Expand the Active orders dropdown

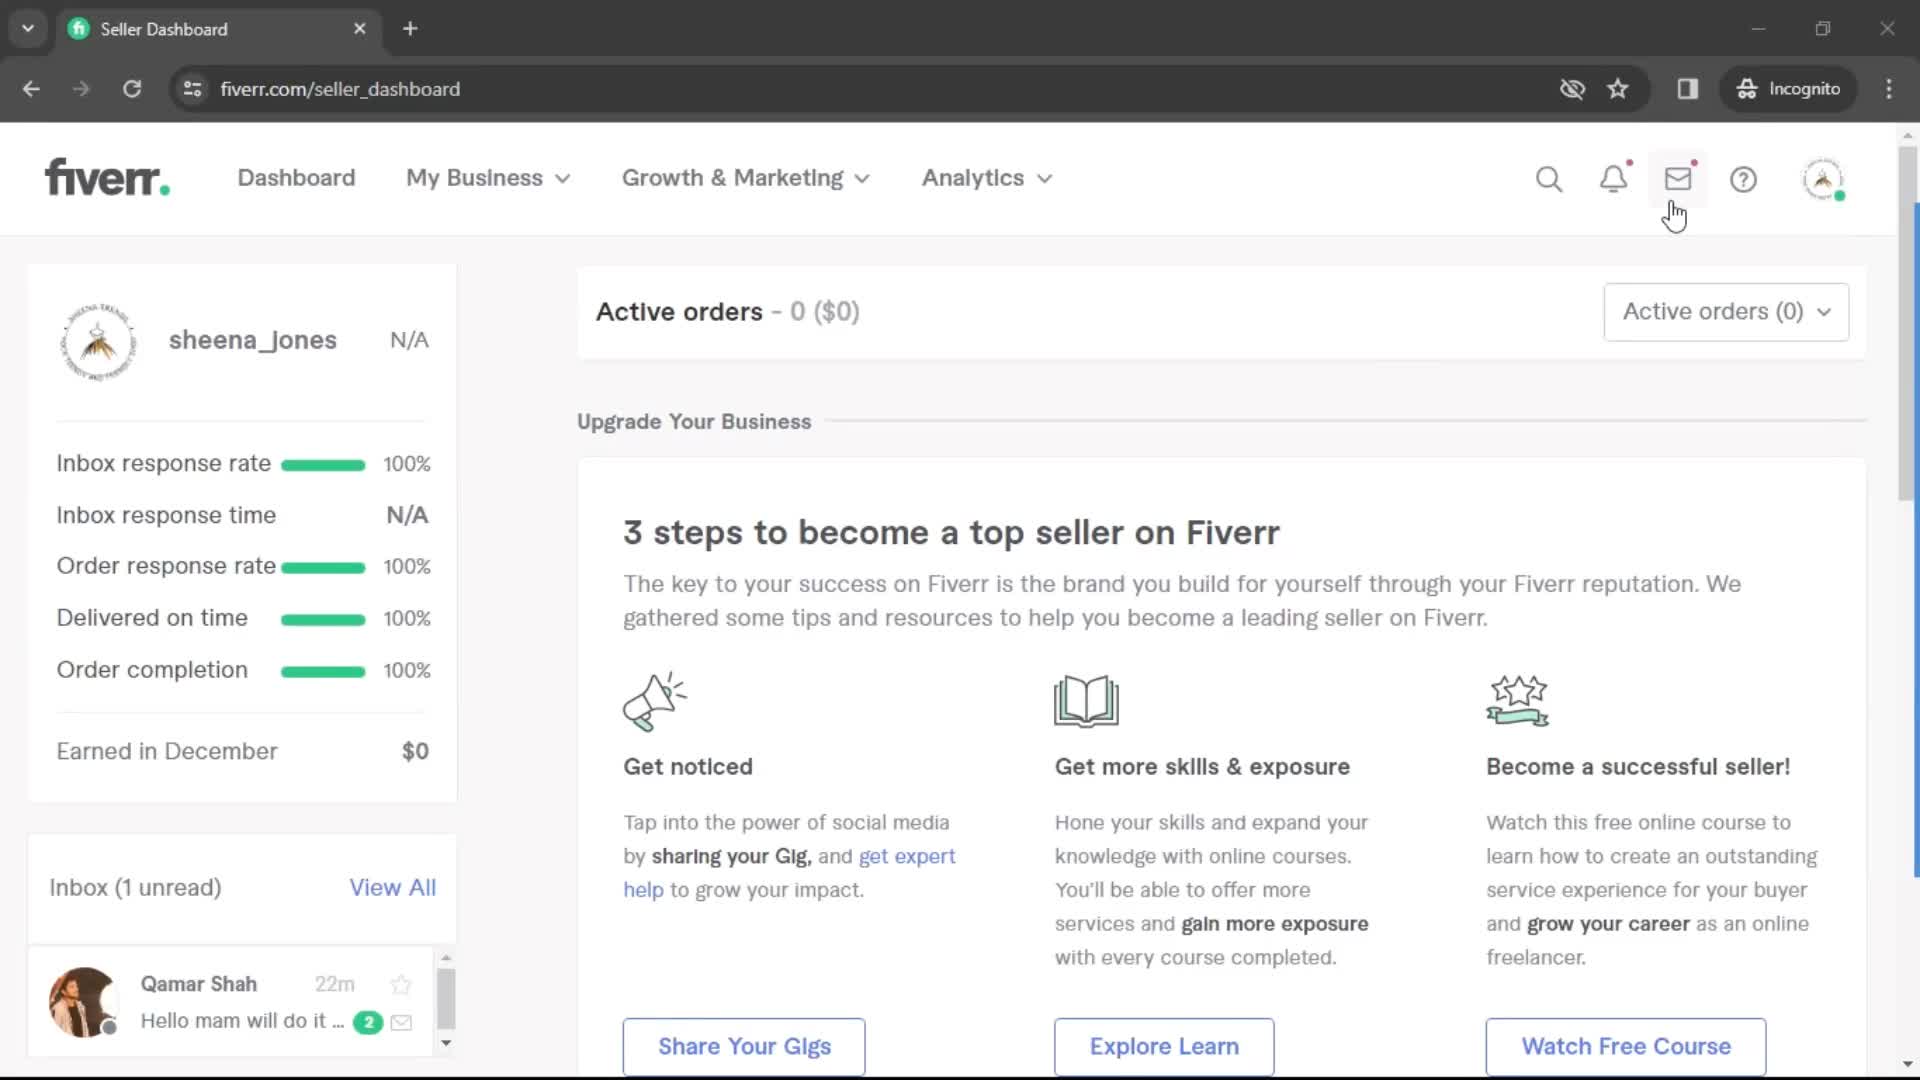point(1725,311)
